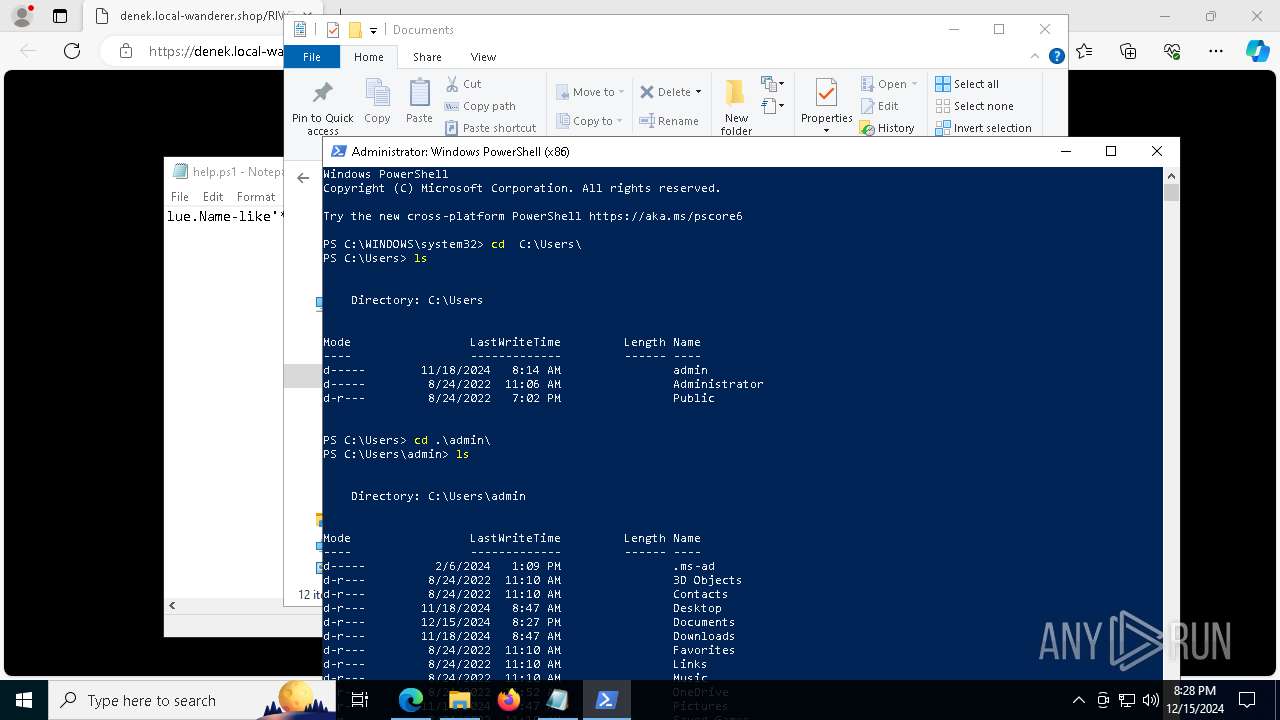1280x720 pixels.
Task: Click Notepad horizontal scrollbar left arrow
Action: (x=172, y=606)
